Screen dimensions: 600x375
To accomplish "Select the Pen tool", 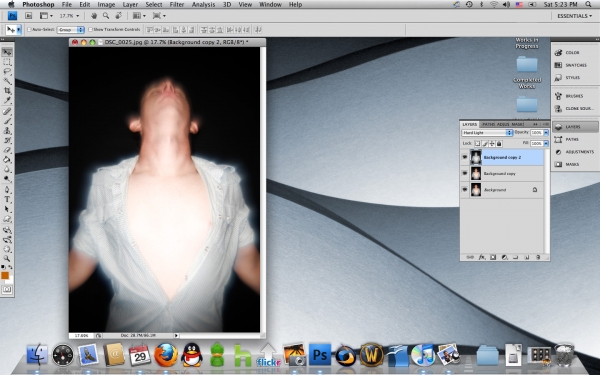I will [7, 190].
